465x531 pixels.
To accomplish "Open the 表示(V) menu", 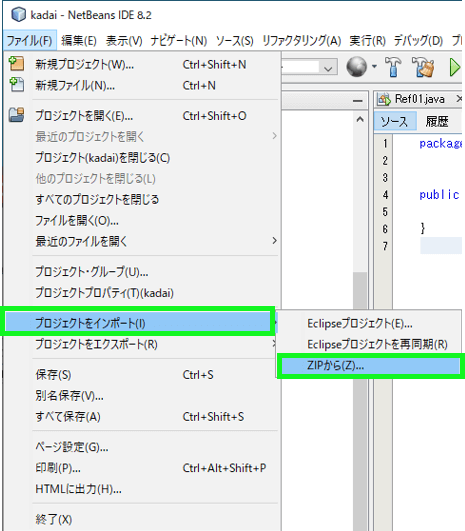I will pyautogui.click(x=124, y=41).
